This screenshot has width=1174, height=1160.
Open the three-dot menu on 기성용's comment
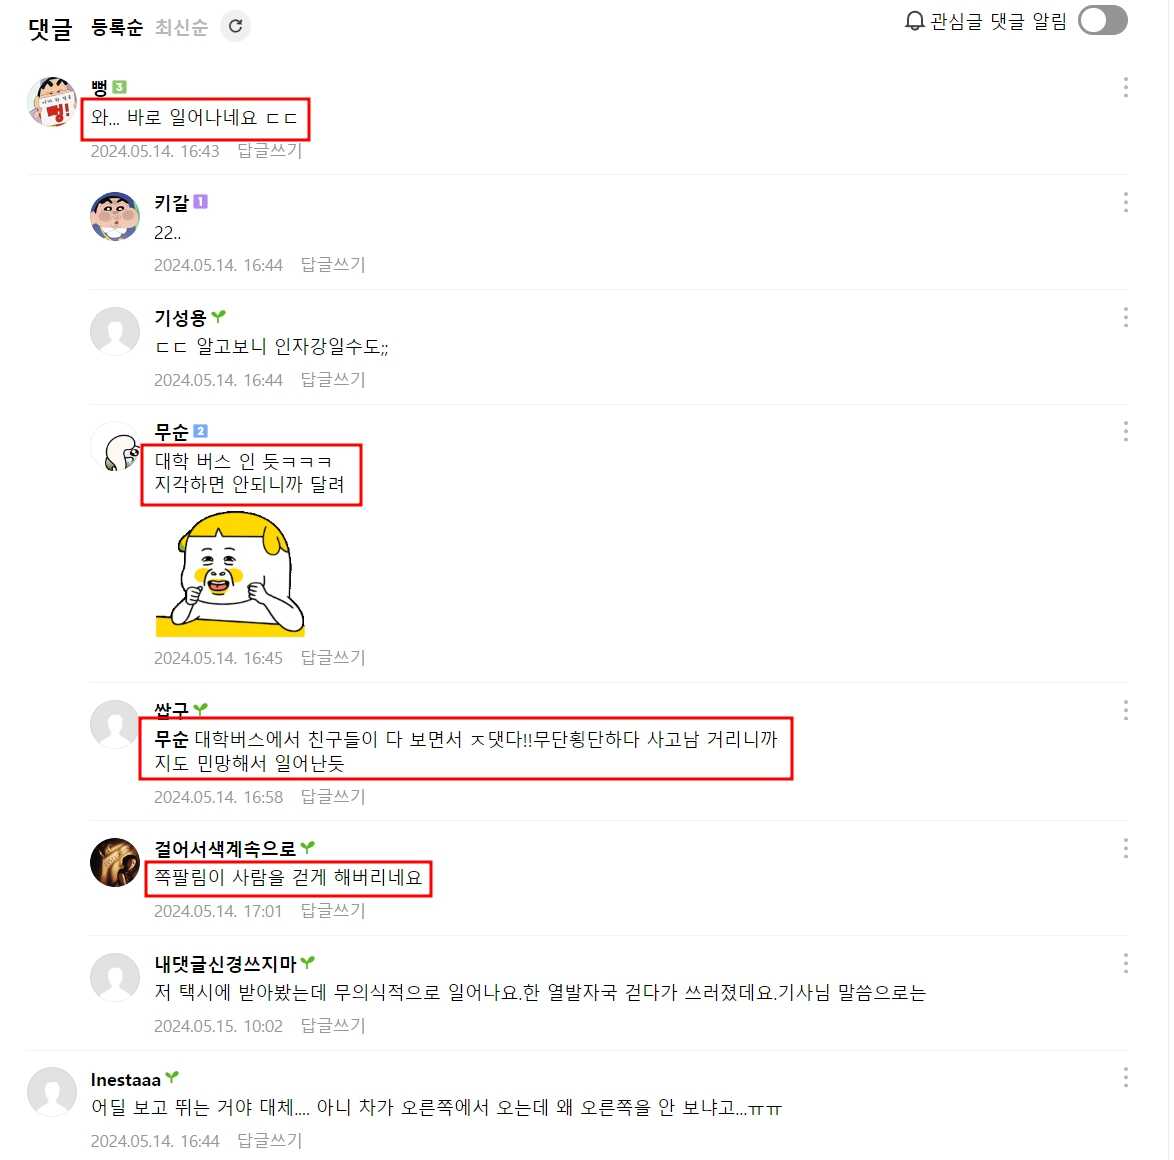pos(1125,318)
